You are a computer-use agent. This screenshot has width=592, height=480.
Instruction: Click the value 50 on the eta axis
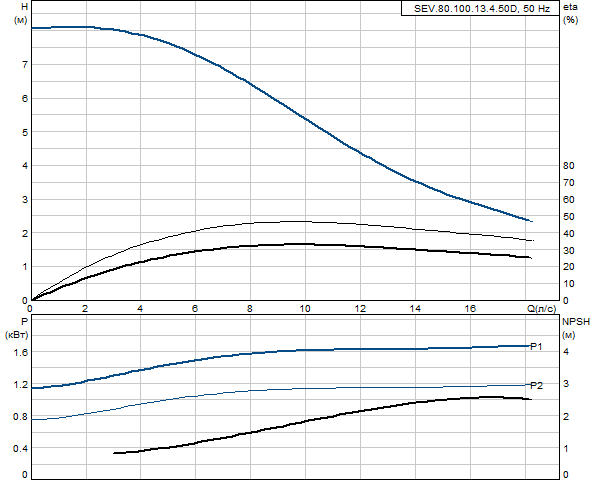coord(568,216)
